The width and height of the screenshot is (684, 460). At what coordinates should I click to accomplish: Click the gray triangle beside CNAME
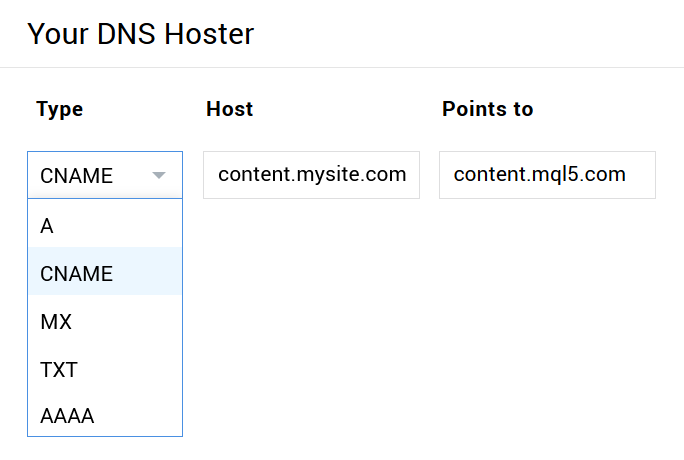pyautogui.click(x=158, y=175)
